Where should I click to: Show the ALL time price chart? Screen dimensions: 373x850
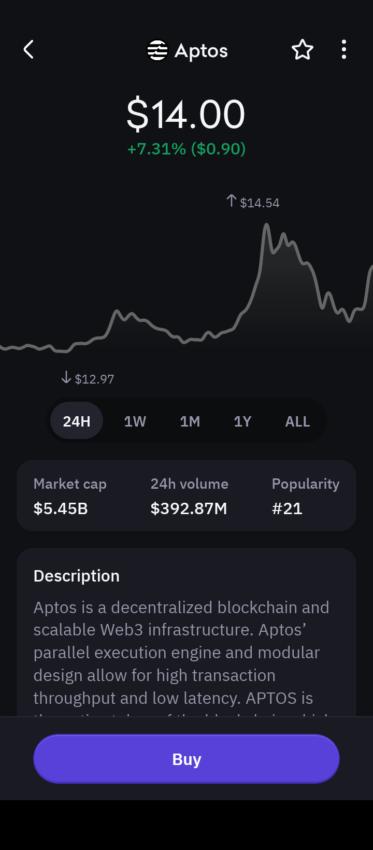[297, 421]
